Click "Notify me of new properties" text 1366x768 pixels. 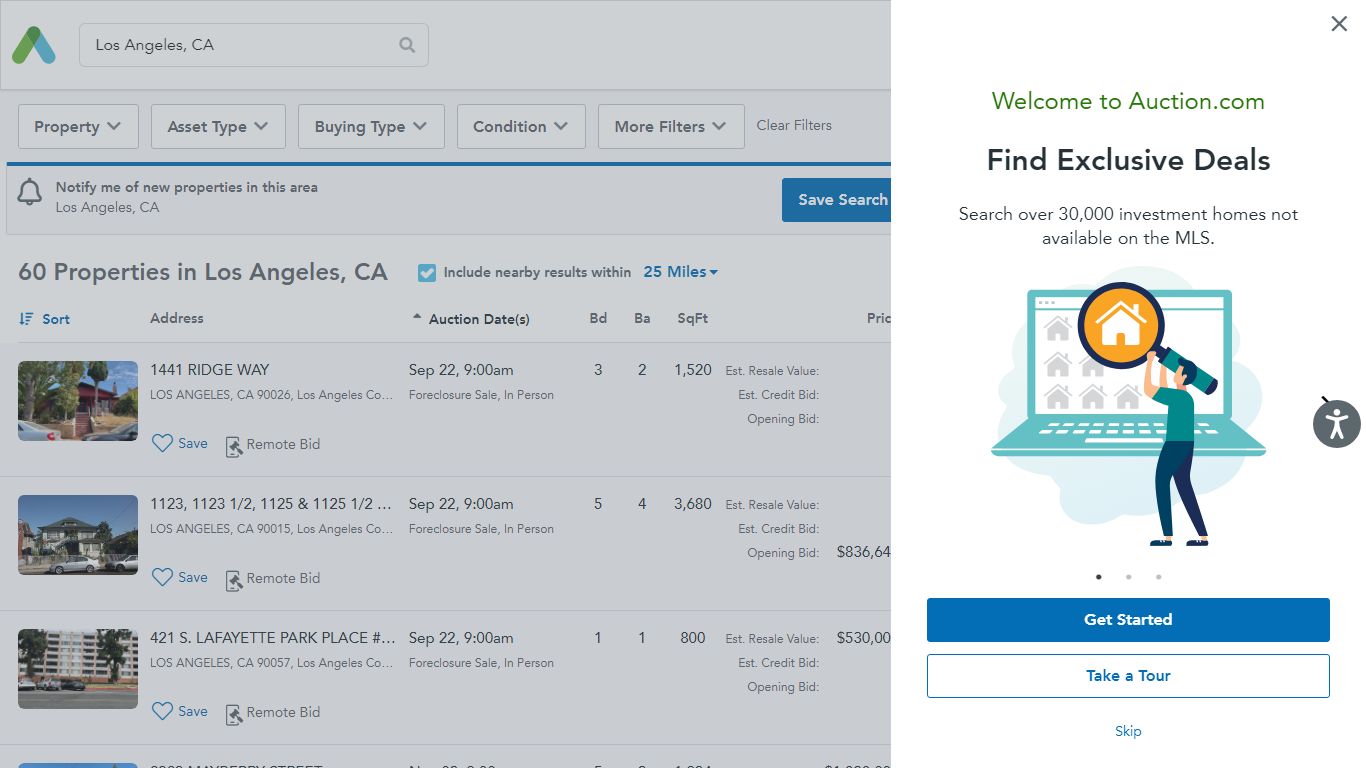[x=187, y=187]
